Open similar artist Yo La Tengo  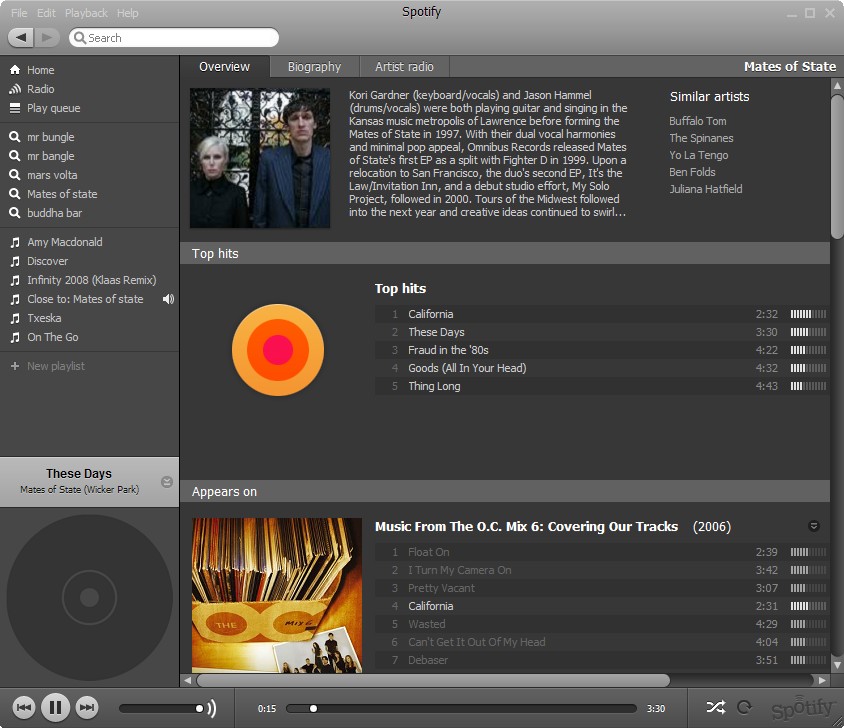pyautogui.click(x=699, y=155)
